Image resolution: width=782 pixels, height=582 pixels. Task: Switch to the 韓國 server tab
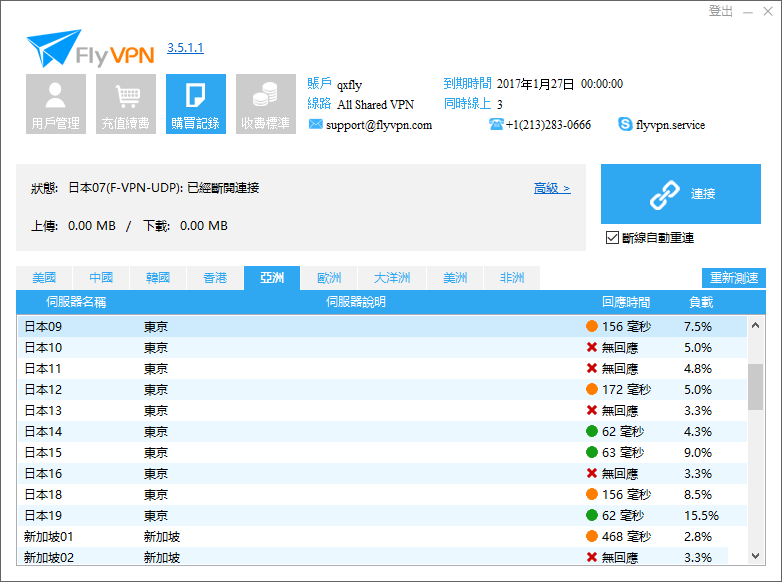tap(158, 278)
